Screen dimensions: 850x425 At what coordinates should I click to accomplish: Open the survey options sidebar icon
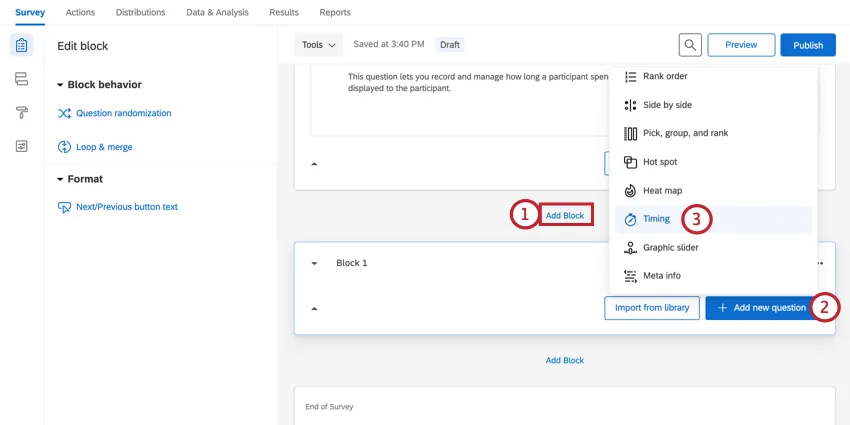21,146
